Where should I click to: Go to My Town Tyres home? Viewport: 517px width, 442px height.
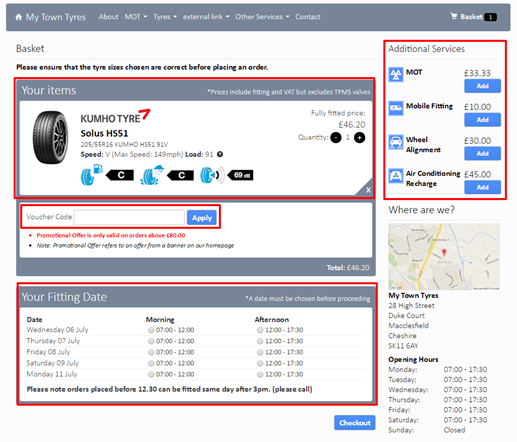tap(56, 17)
